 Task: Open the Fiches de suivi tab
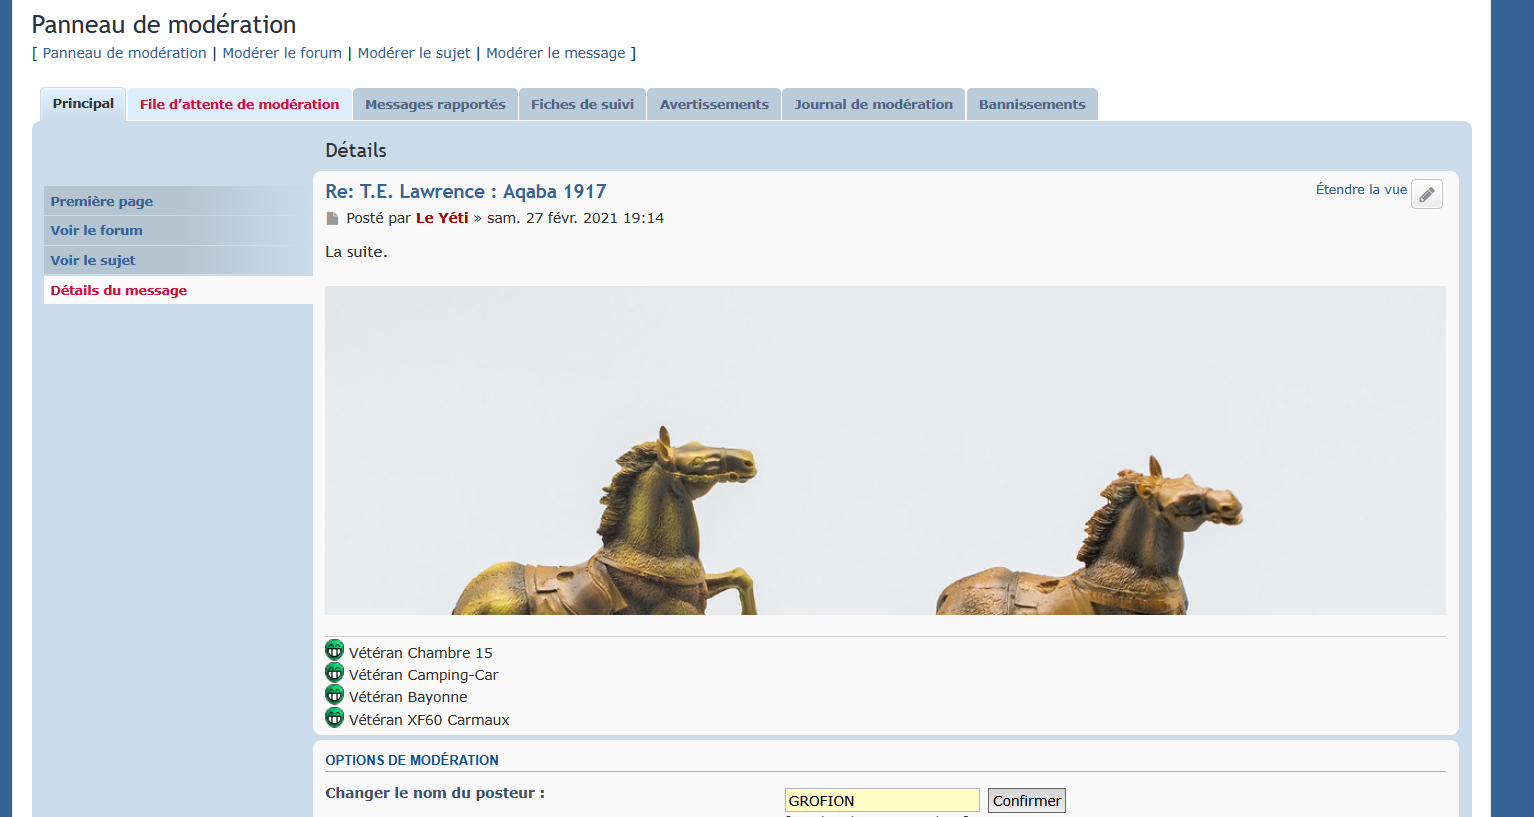coord(582,104)
